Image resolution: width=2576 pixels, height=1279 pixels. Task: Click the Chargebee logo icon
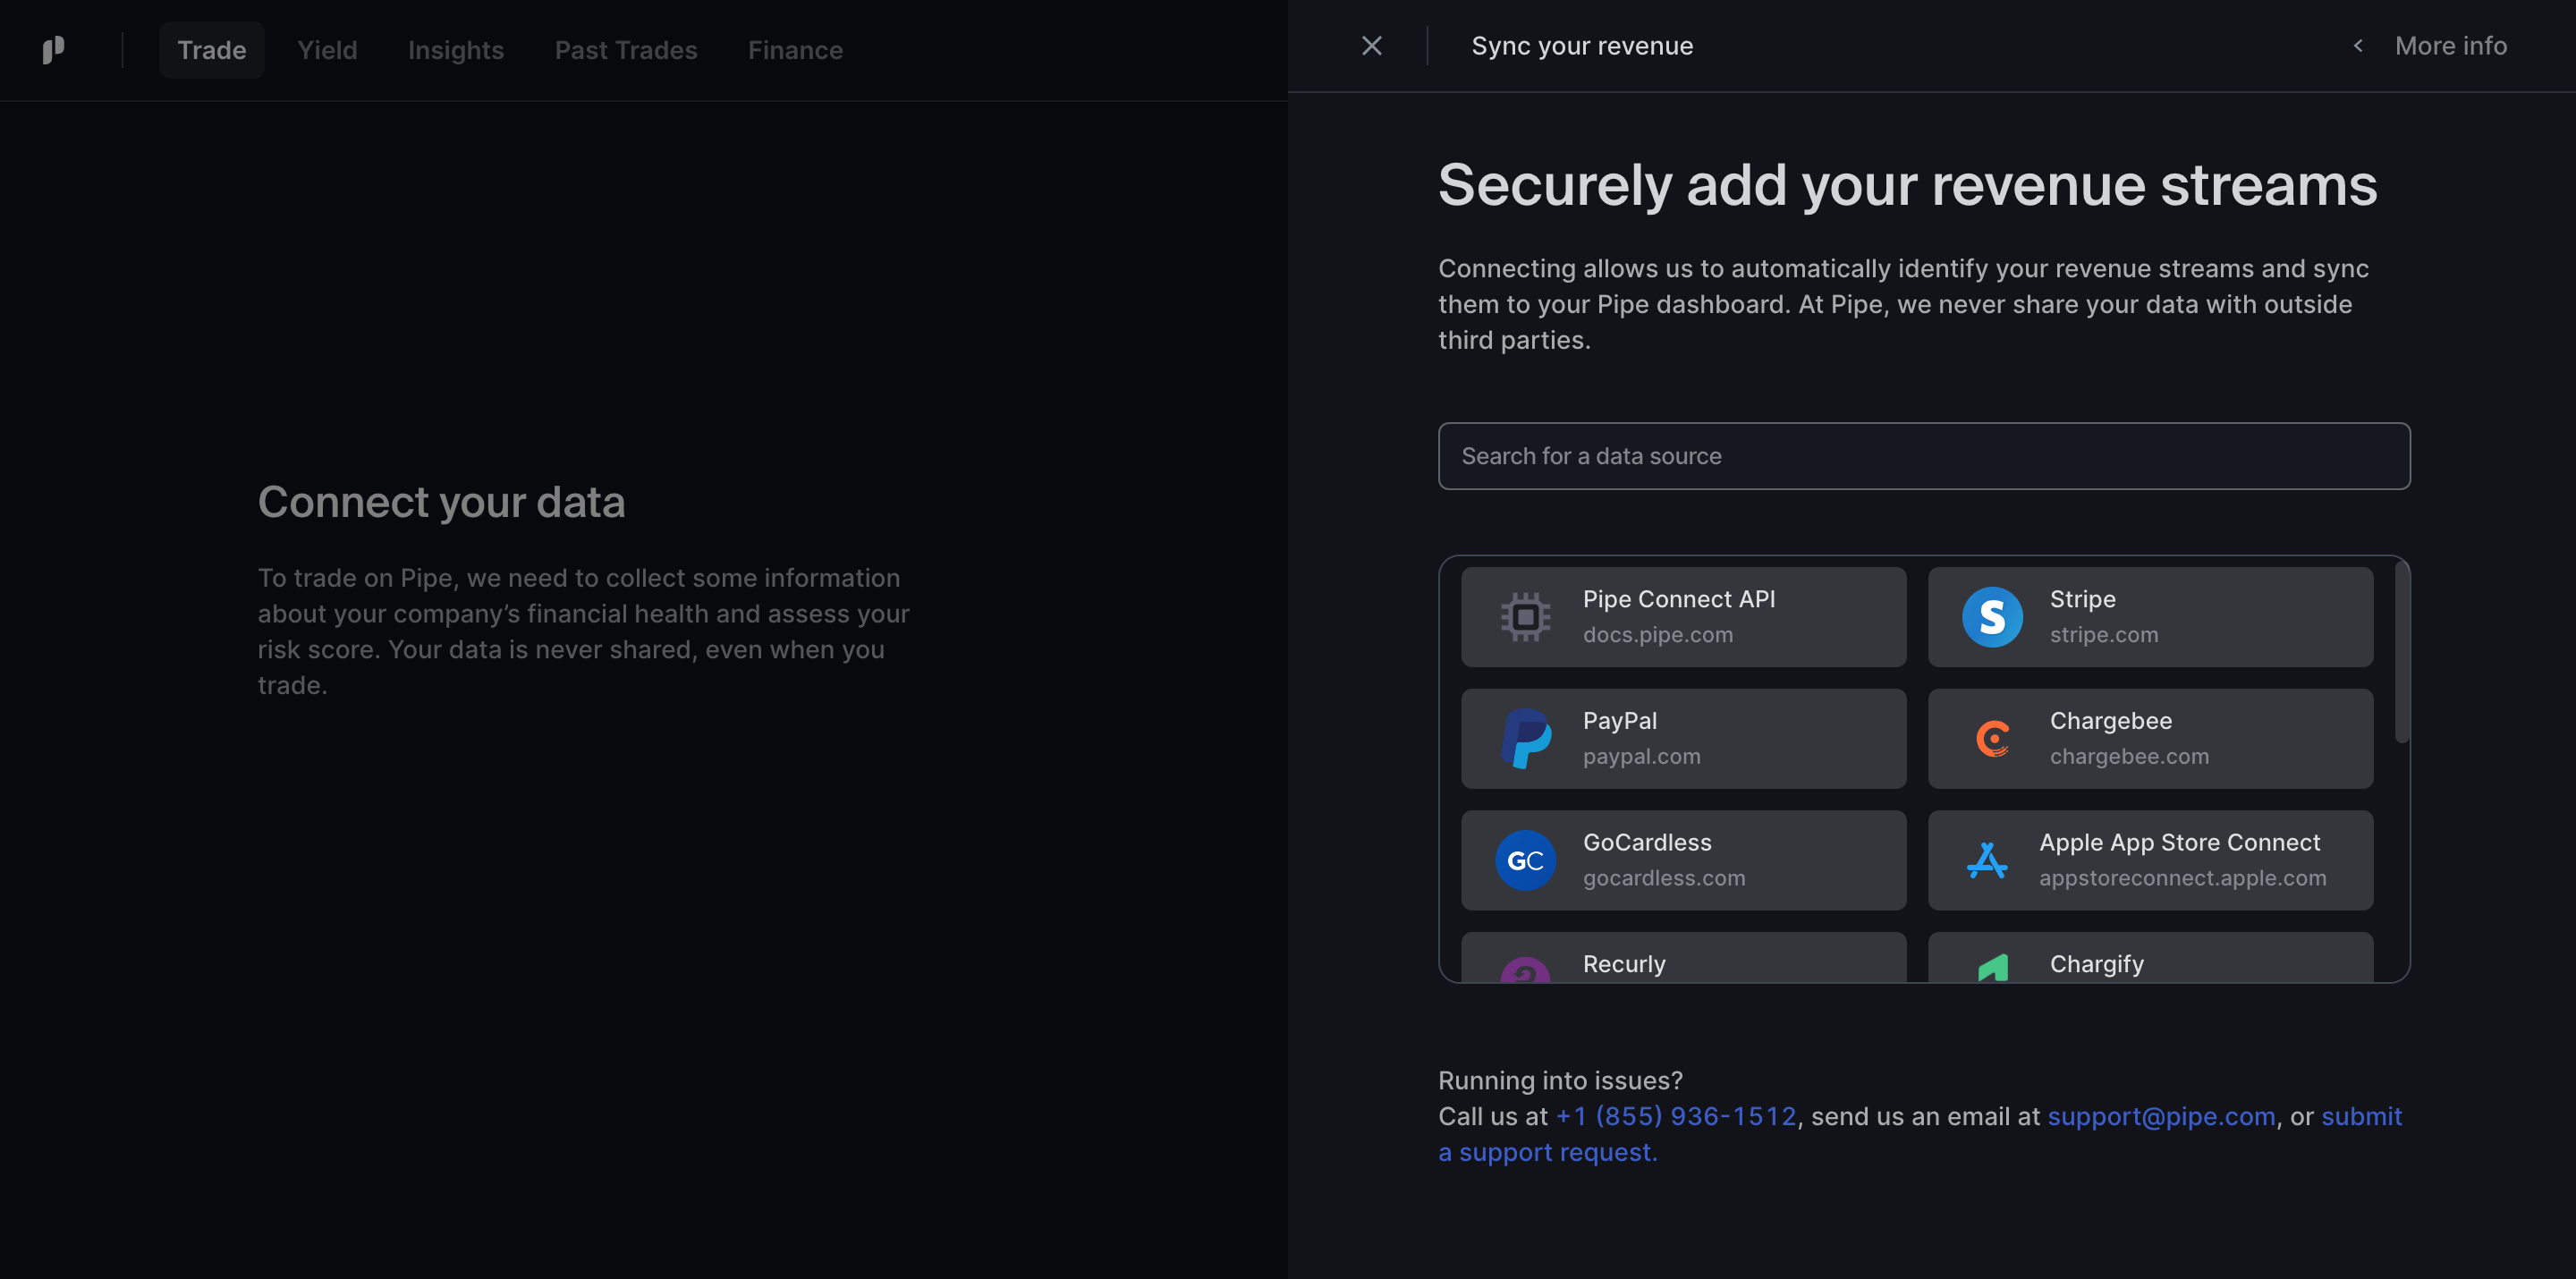click(1992, 739)
